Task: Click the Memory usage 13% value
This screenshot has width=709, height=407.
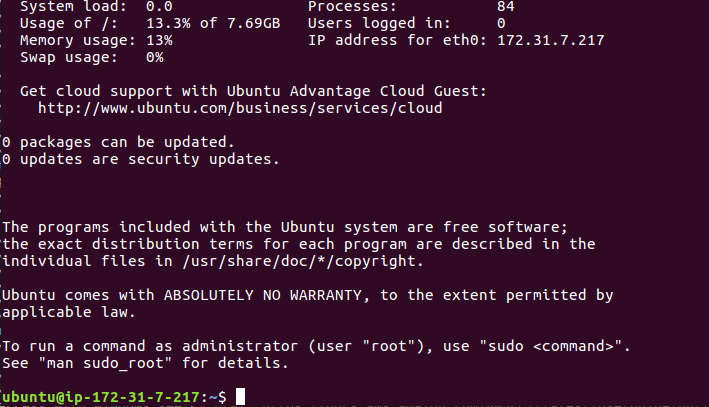Action: pos(159,40)
